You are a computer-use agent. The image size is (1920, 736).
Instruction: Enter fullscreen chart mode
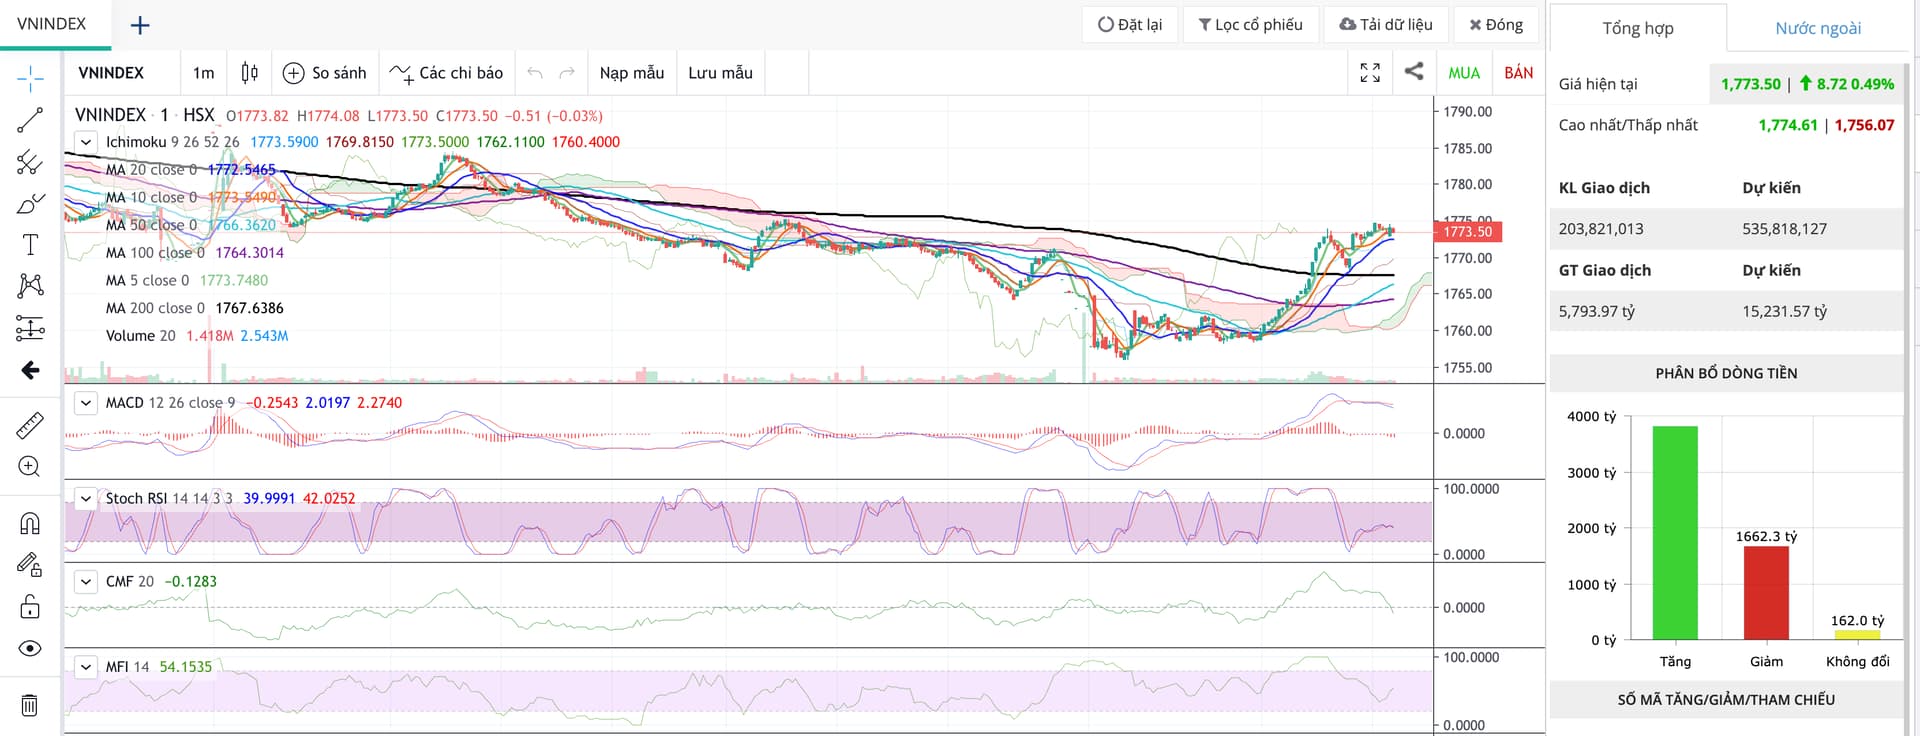(1370, 72)
